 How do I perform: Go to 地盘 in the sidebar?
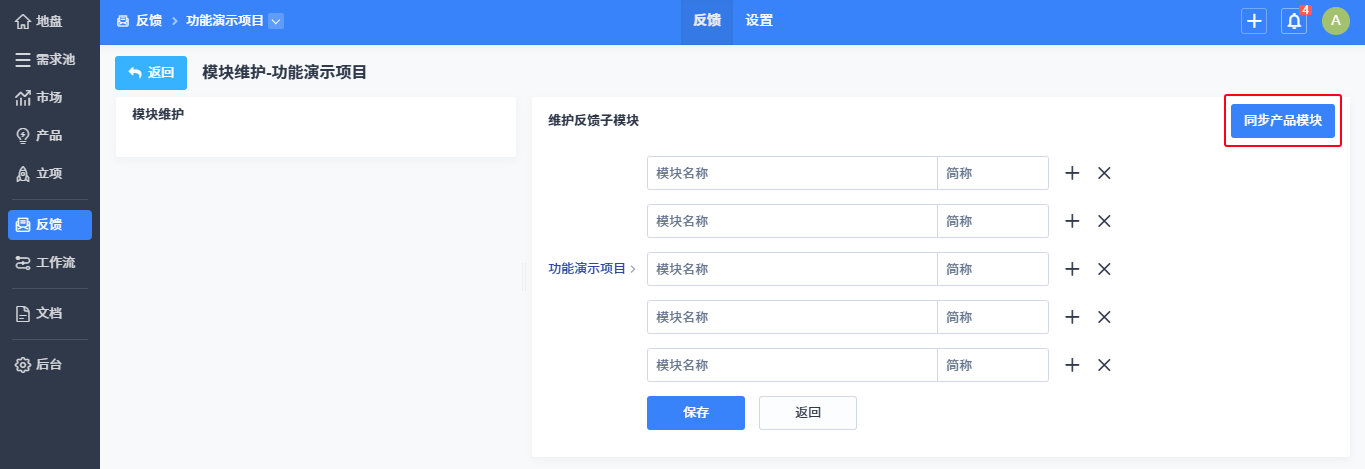click(x=50, y=21)
